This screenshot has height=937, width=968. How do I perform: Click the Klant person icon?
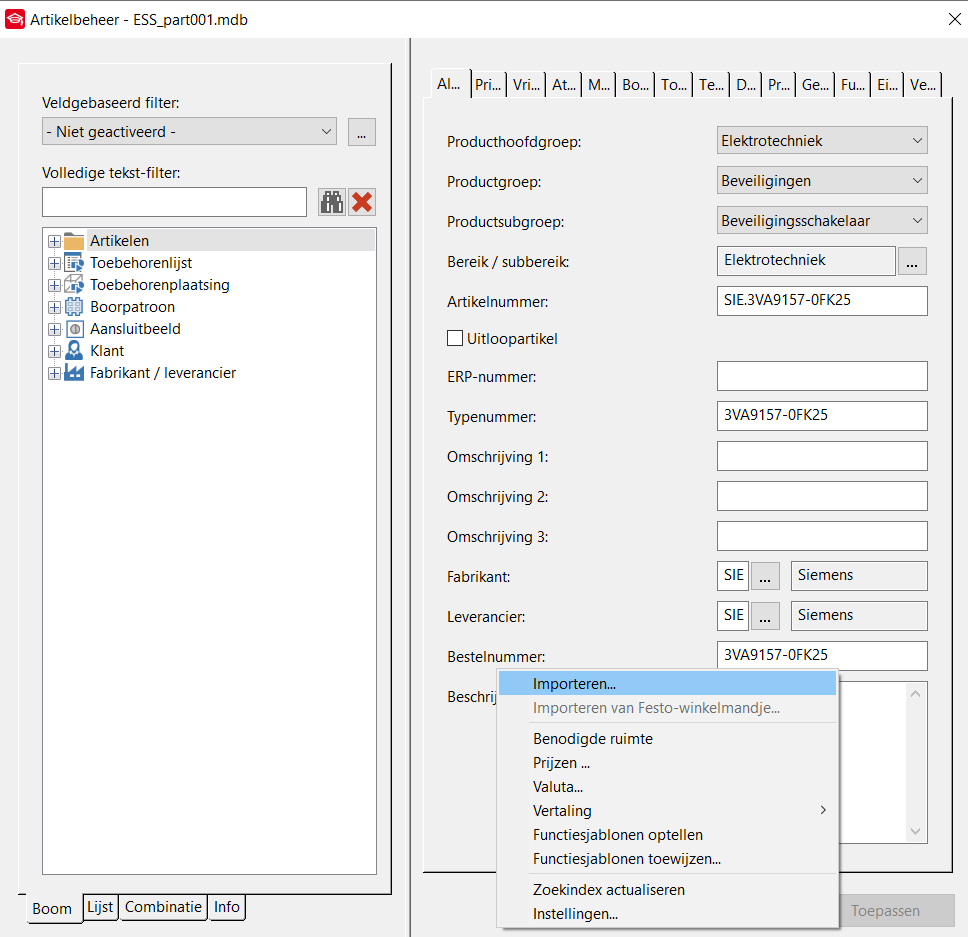click(x=74, y=351)
